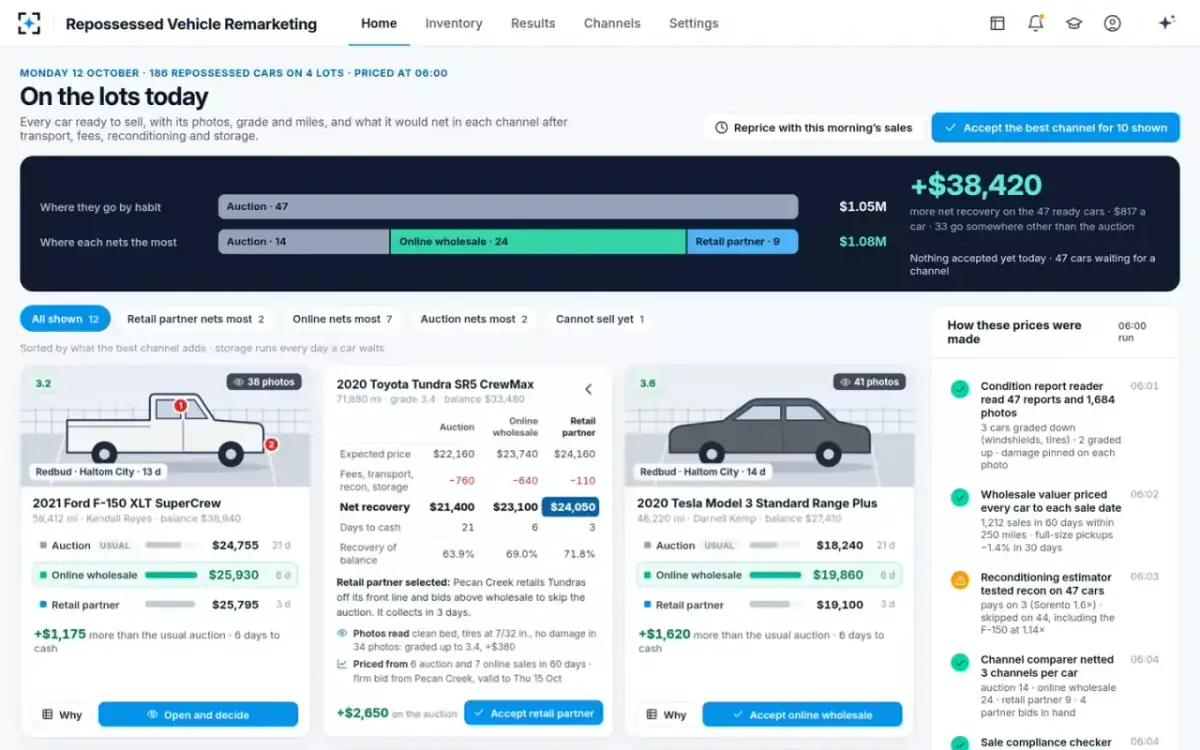
Task: Open the sparkle AI assistant icon
Action: 1166,23
